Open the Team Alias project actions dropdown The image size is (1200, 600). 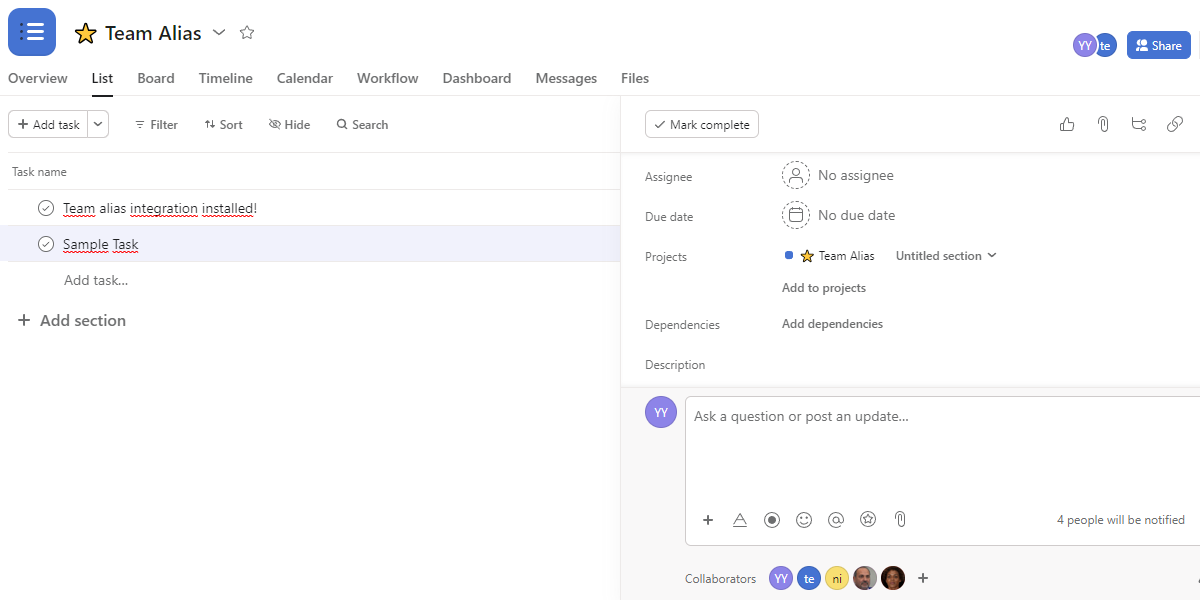[219, 33]
